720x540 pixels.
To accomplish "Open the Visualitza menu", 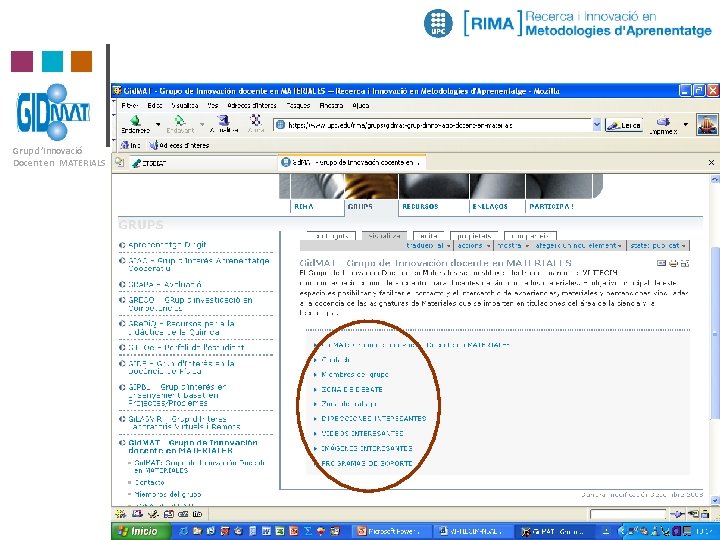I will 185,105.
